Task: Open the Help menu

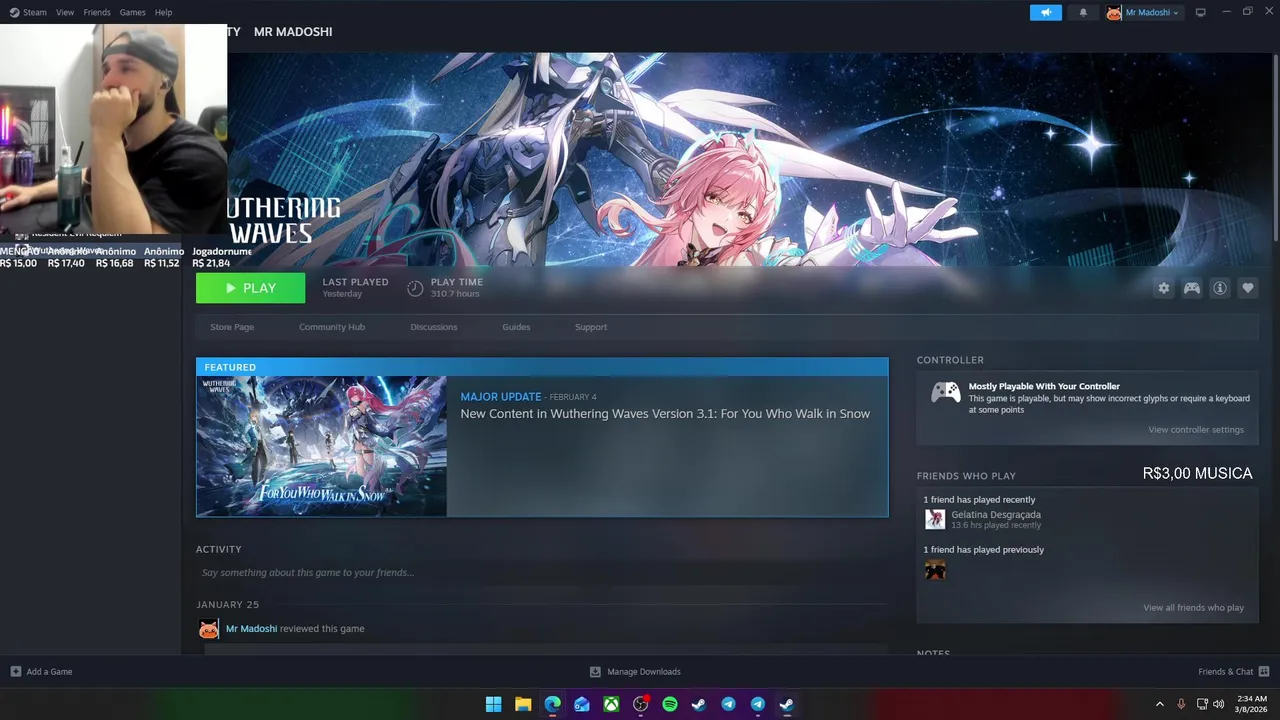Action: point(164,12)
